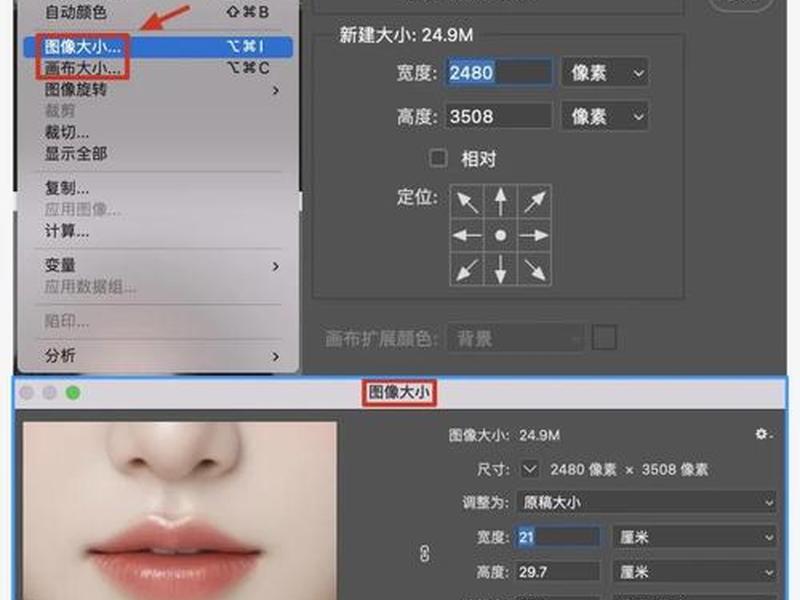Select center anchor dot in 定位 grid
The image size is (800, 600).
pos(501,235)
